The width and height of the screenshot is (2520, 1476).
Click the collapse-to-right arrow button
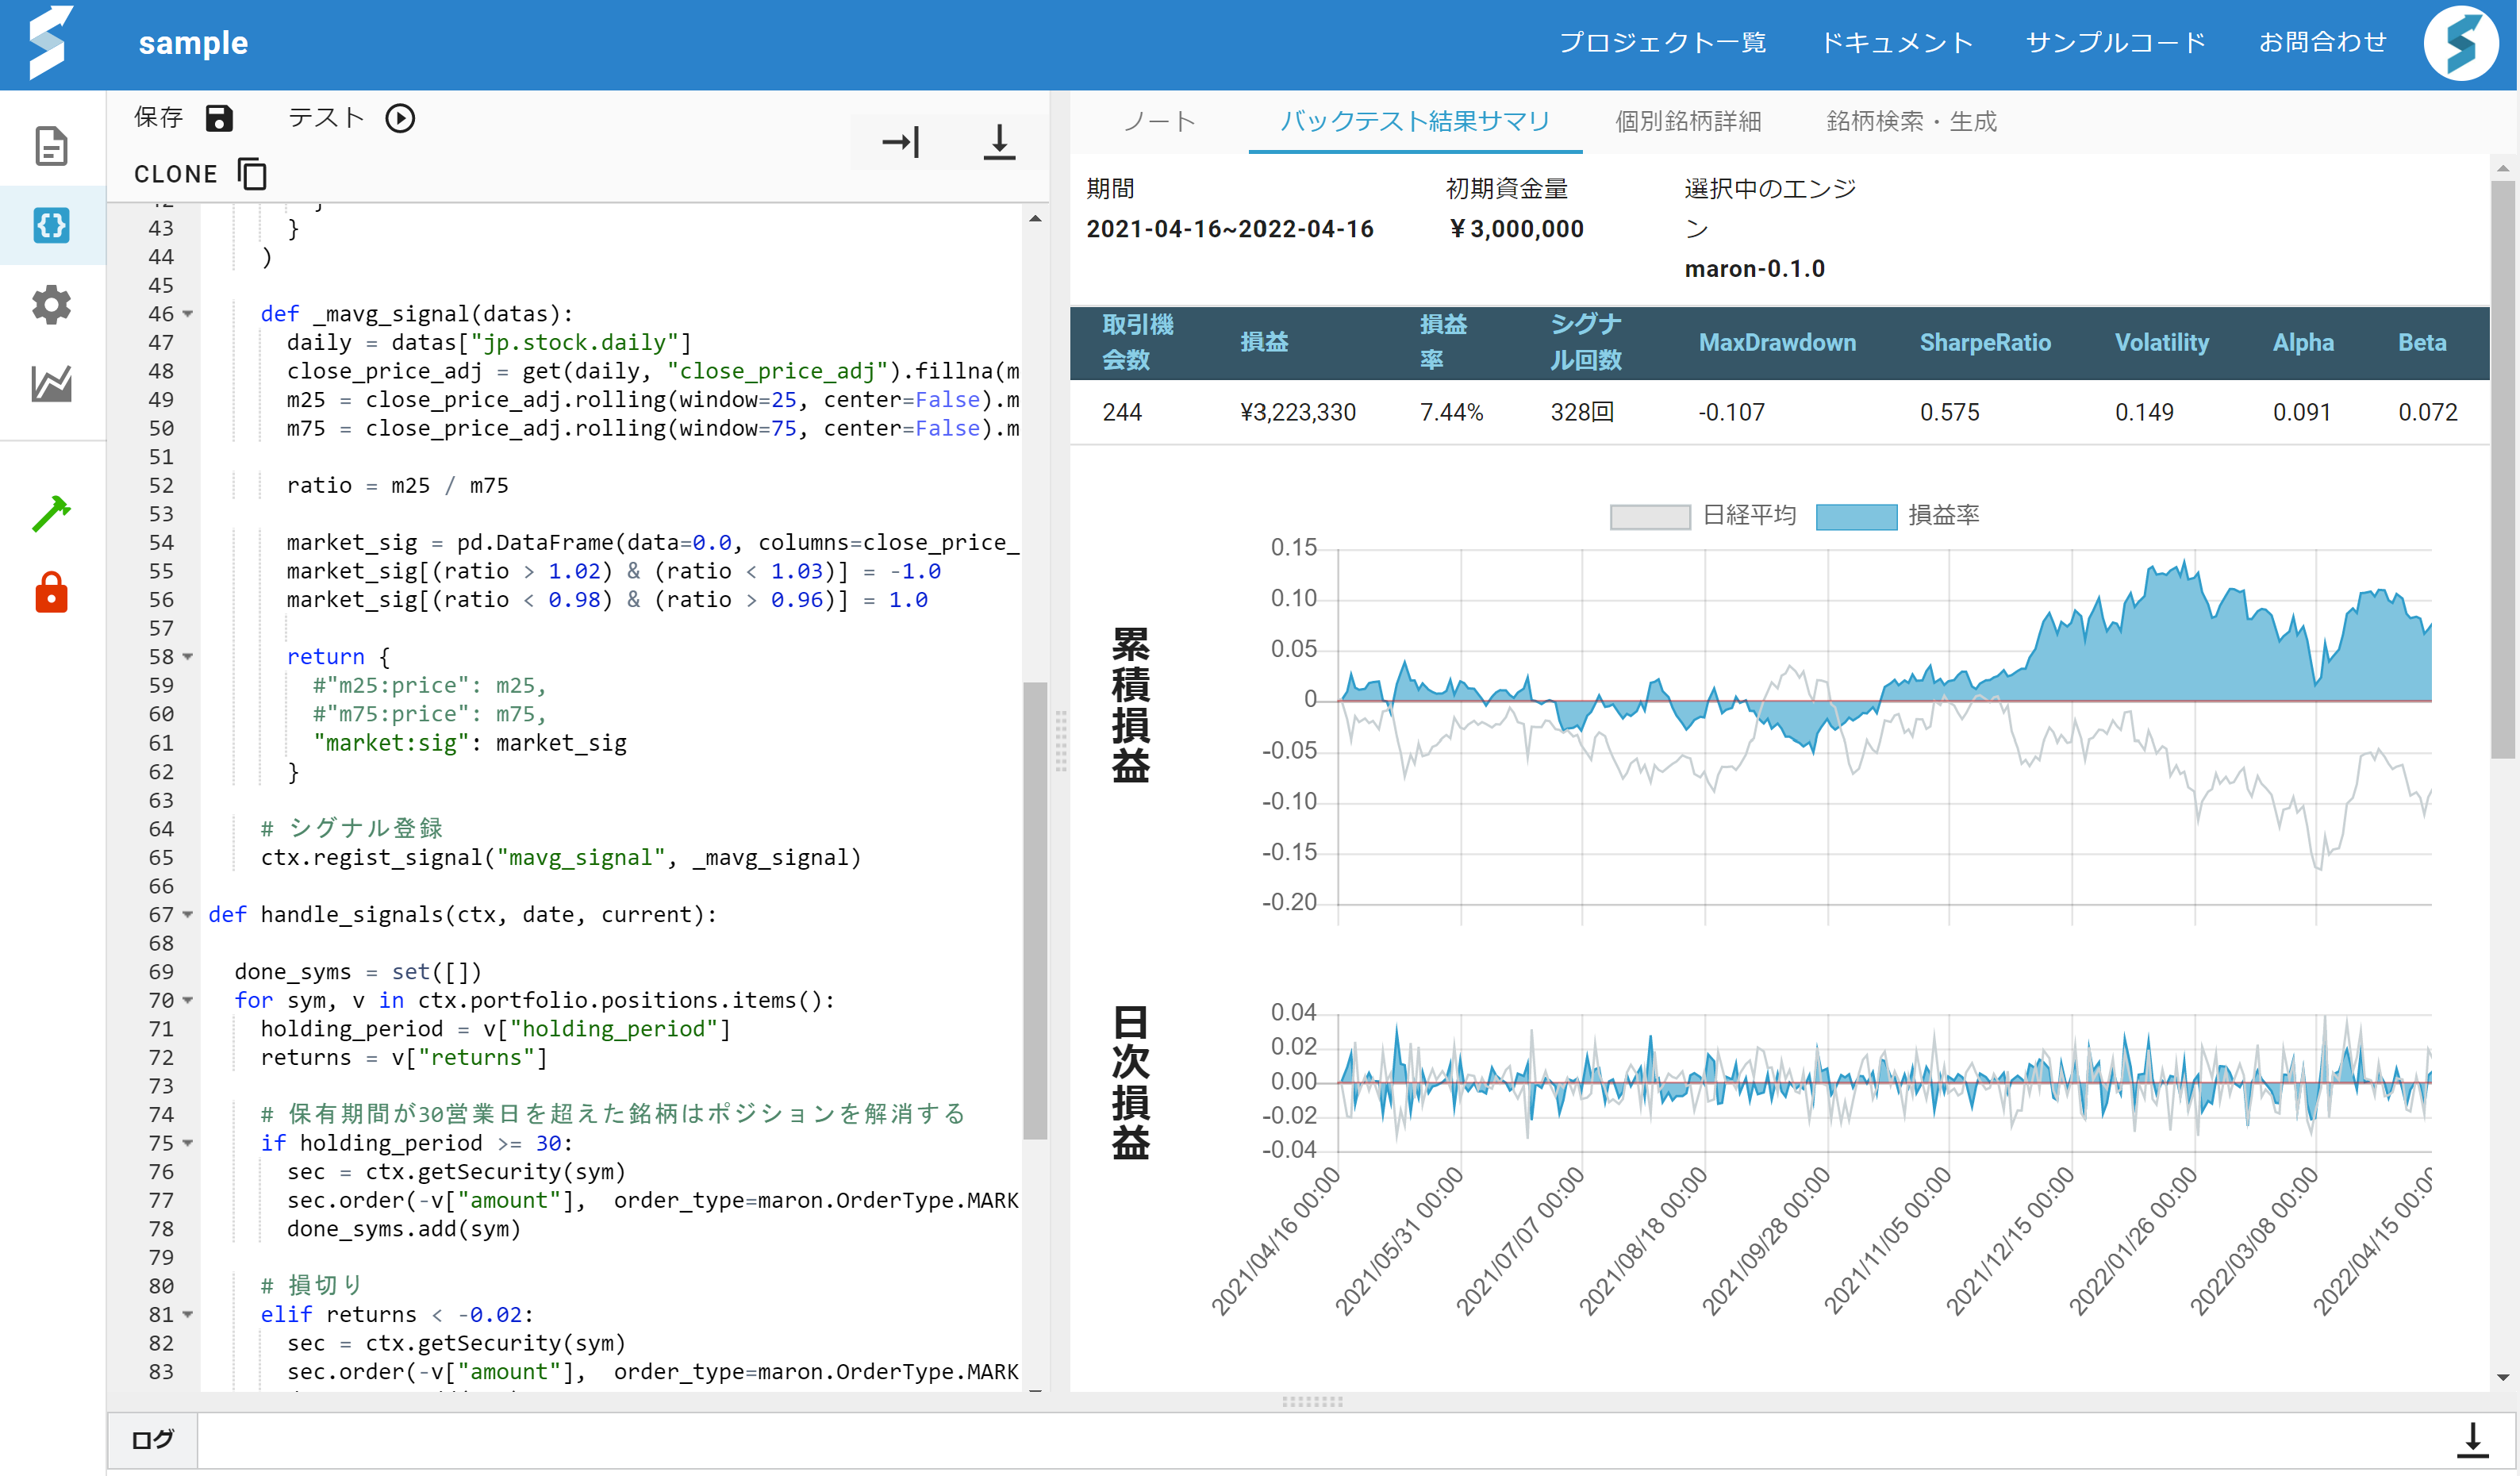[x=900, y=142]
